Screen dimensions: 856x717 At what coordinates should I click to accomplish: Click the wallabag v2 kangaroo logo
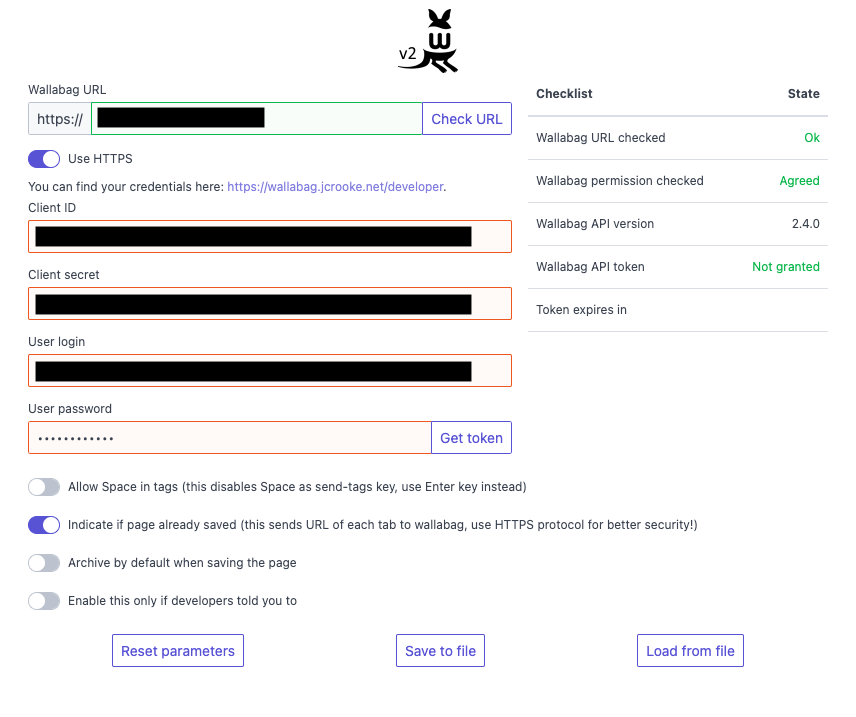click(x=428, y=40)
